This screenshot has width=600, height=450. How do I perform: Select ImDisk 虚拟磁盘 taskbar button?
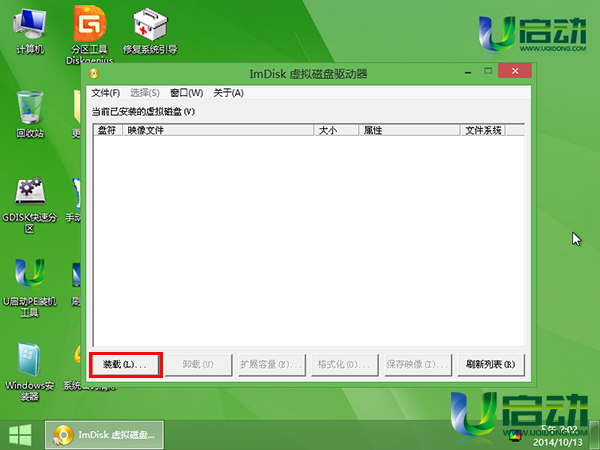104,435
